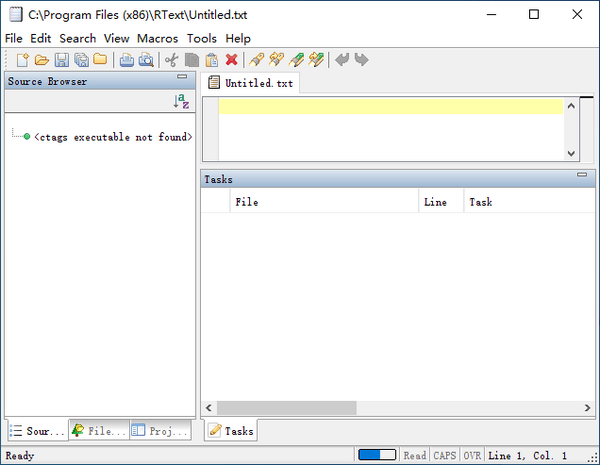Click the New File toolbar icon

[x=23, y=60]
